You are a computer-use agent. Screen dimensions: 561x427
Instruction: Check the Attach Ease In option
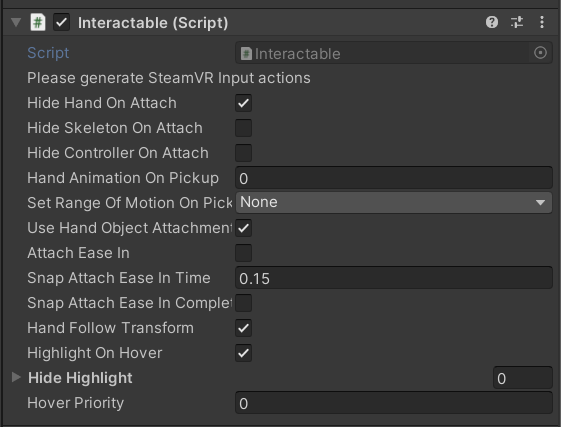click(243, 253)
